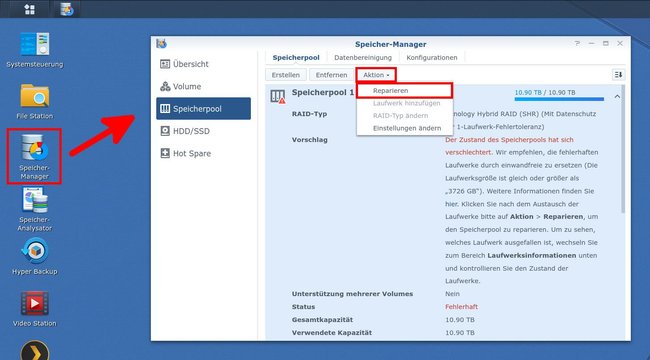Open Video Station desktop icon
This screenshot has height=360, width=650.
point(35,309)
